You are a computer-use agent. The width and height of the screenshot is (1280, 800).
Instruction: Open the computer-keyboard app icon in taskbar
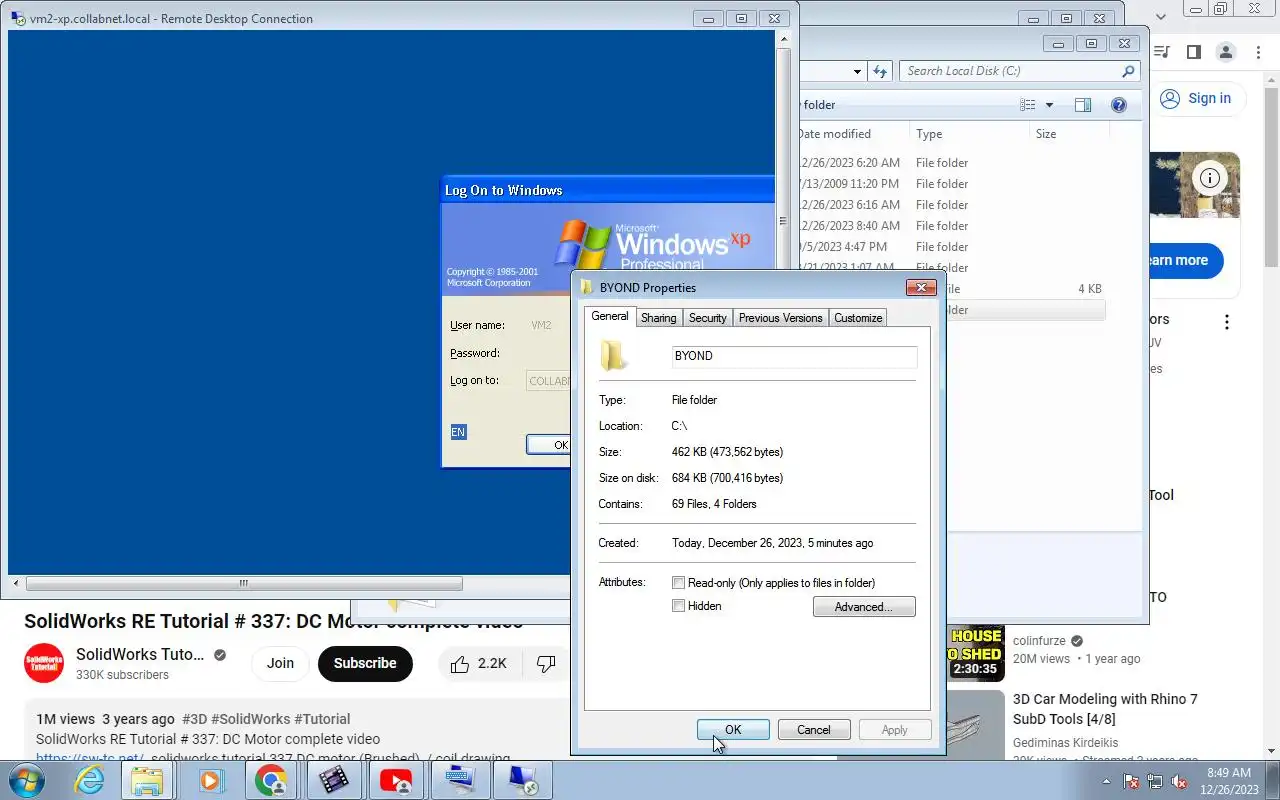(x=460, y=780)
